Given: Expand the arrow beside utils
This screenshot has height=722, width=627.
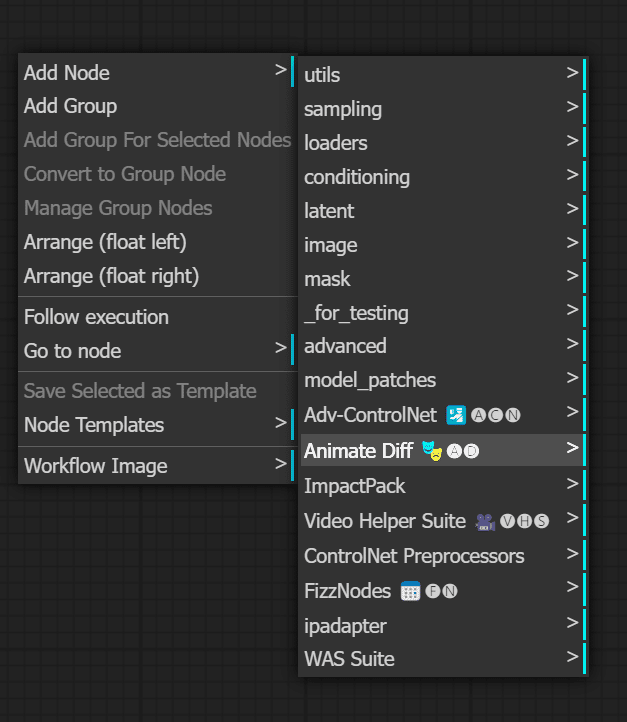Looking at the screenshot, I should [572, 72].
